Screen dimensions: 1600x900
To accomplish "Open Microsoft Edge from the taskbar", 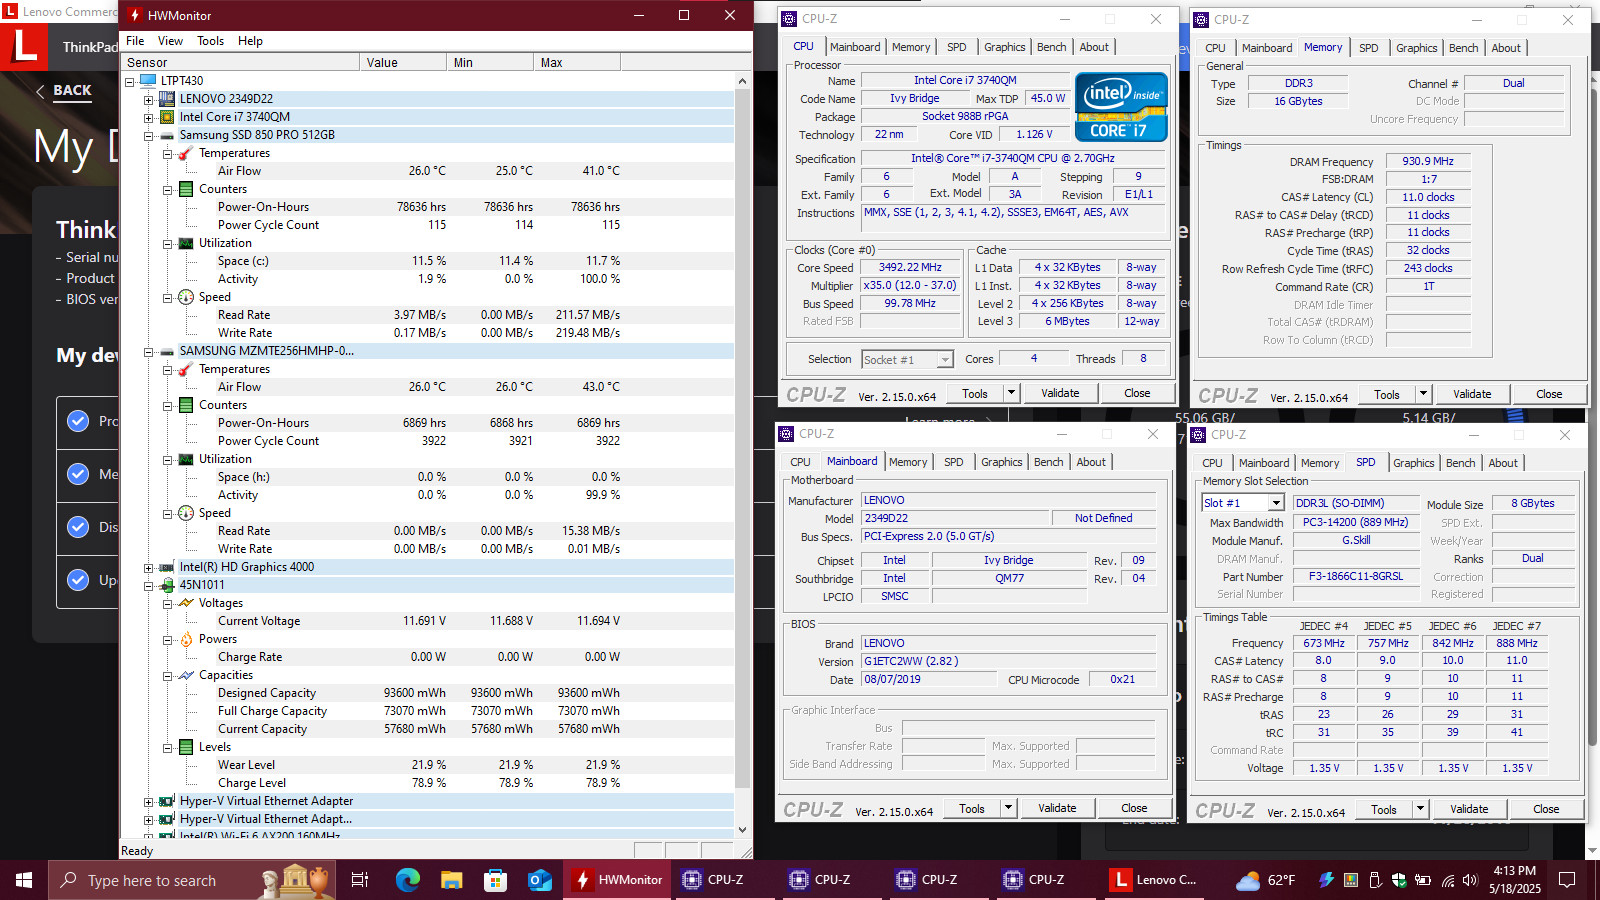I will click(407, 880).
